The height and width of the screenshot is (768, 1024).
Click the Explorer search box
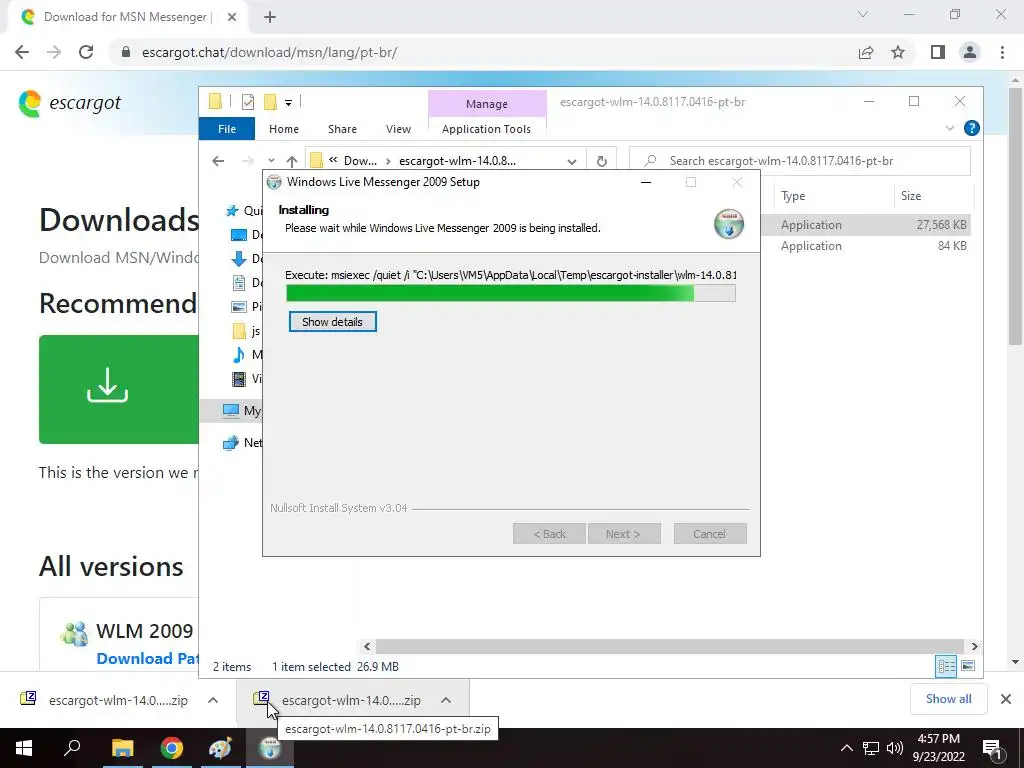800,161
